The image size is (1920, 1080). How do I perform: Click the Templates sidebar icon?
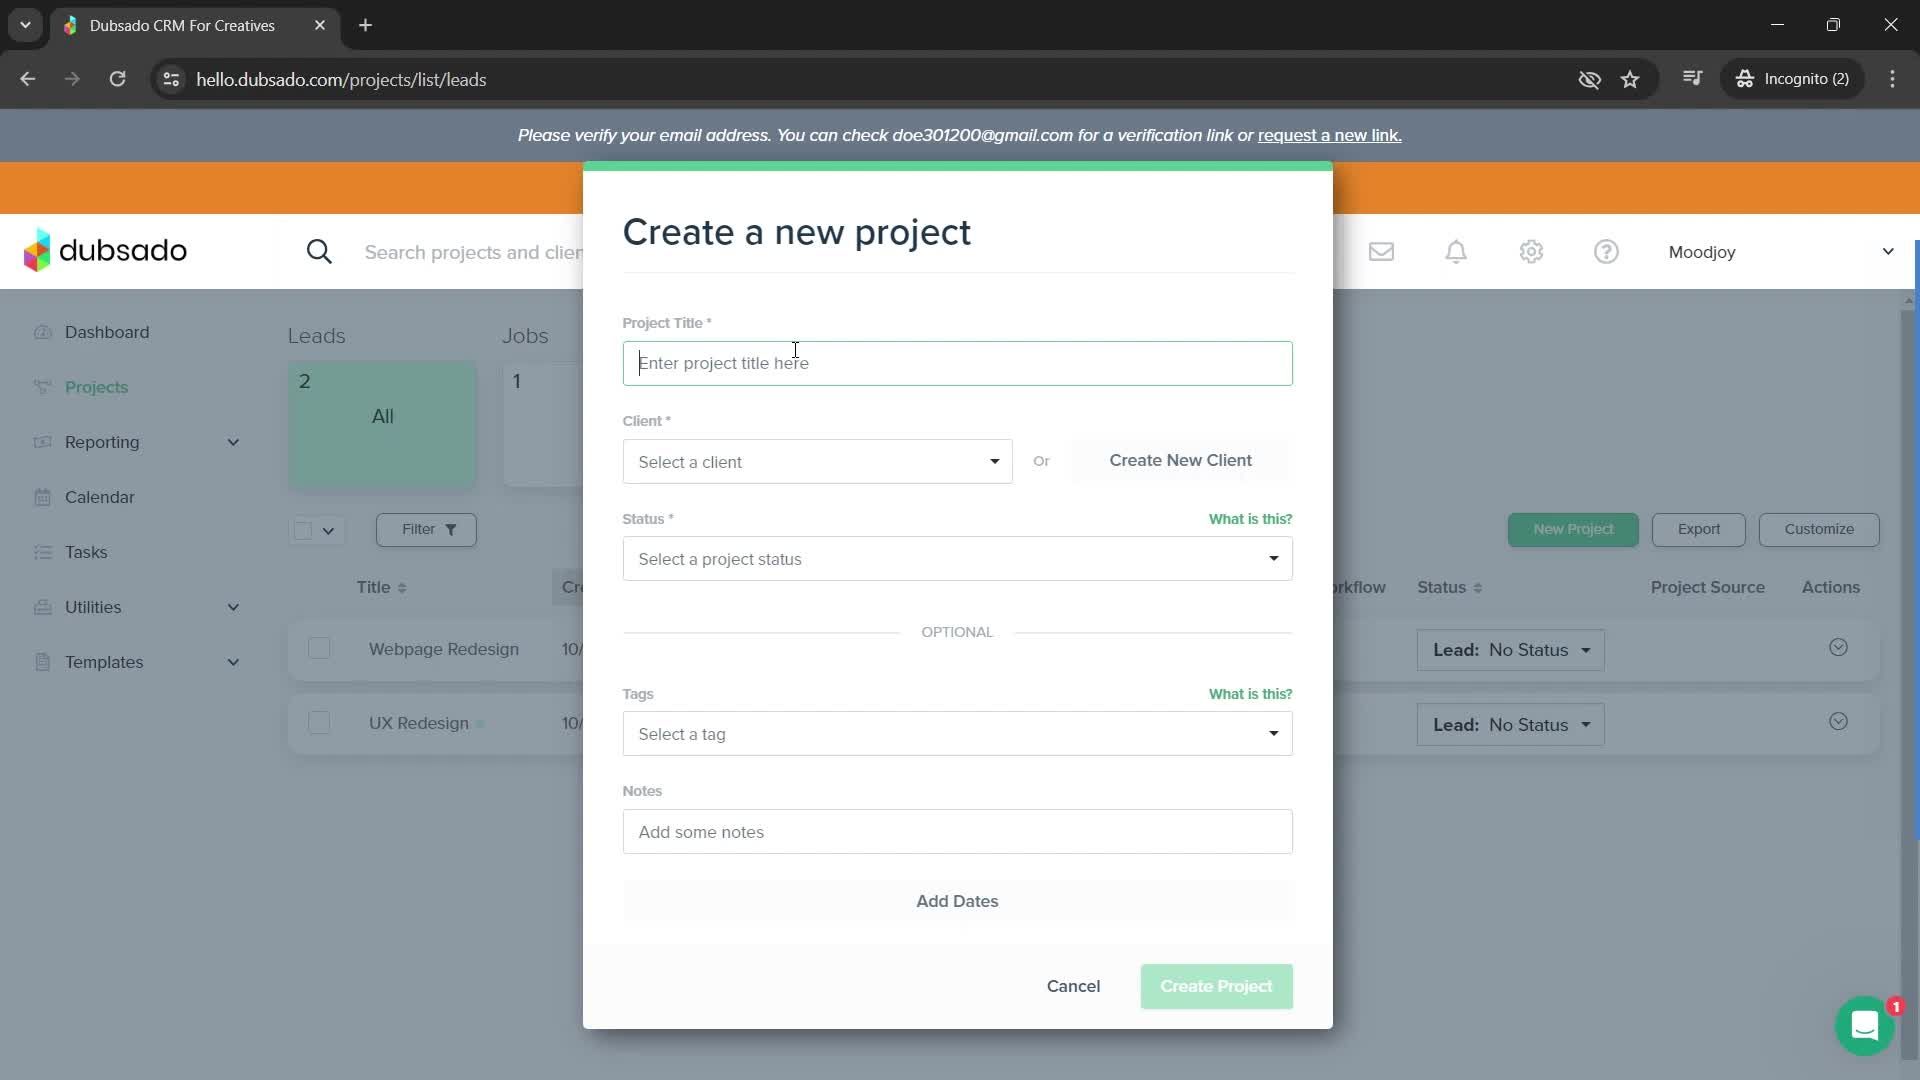pos(42,662)
